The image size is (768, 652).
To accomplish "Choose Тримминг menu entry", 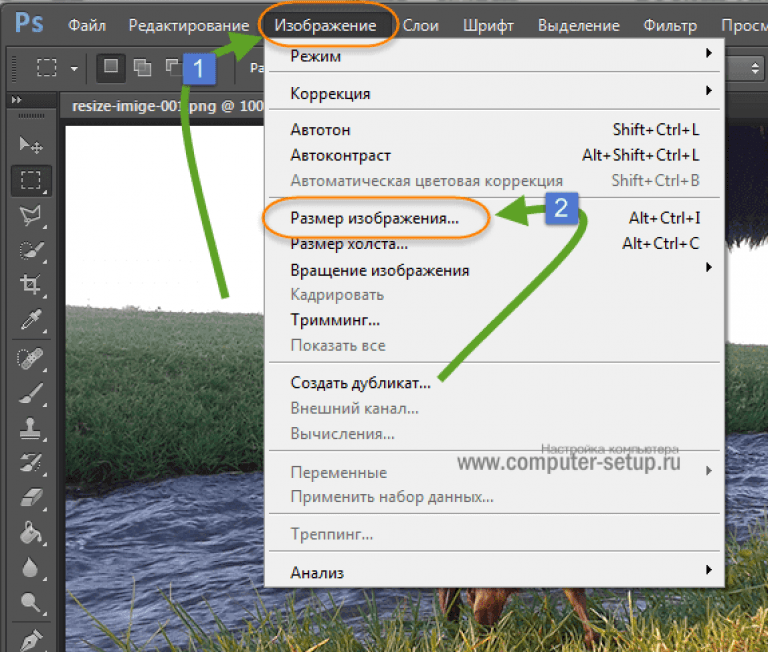I will [495, 320].
